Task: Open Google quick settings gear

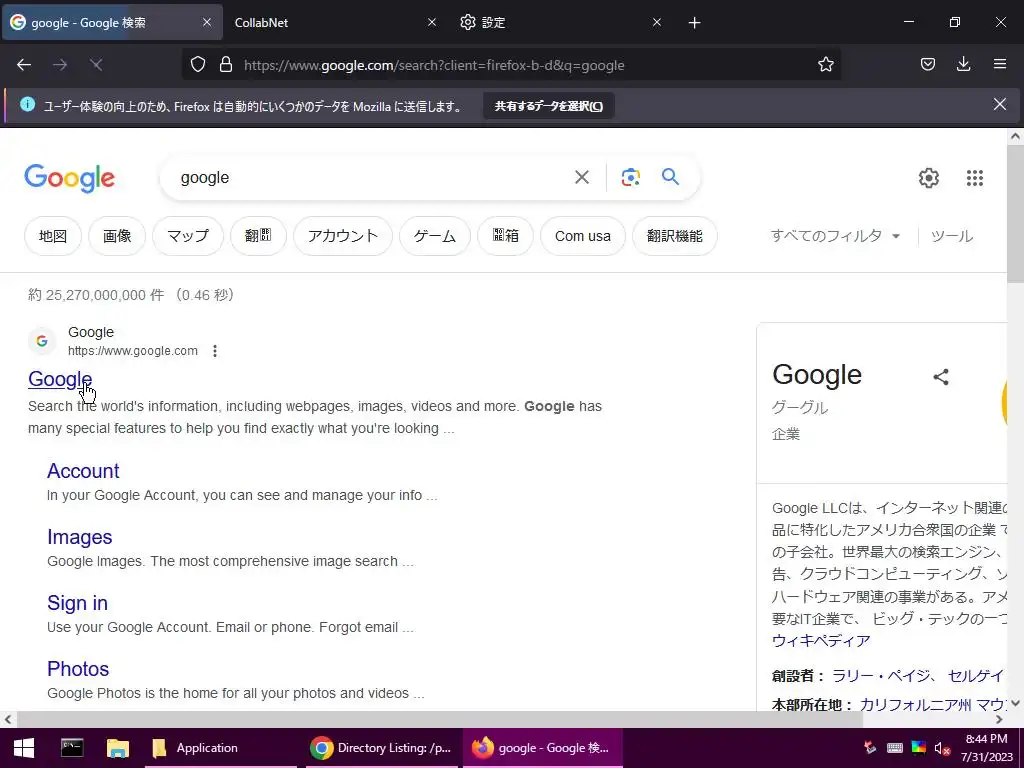Action: tap(929, 178)
